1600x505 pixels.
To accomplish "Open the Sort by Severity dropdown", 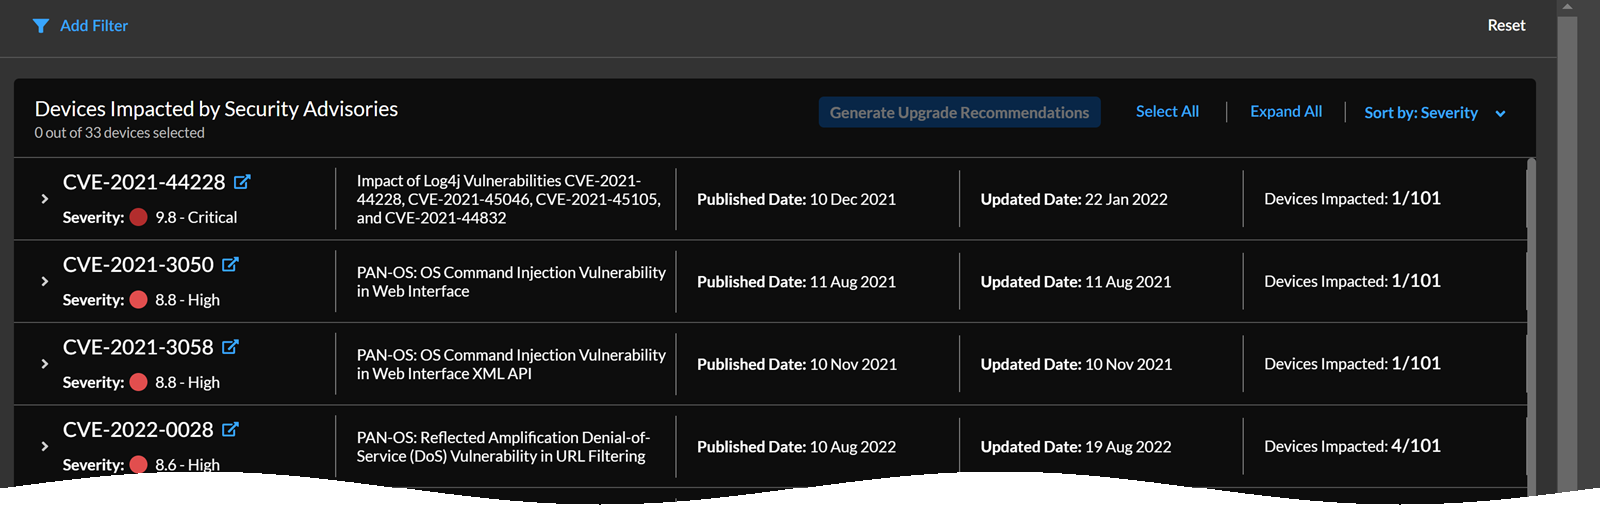I will [1434, 113].
